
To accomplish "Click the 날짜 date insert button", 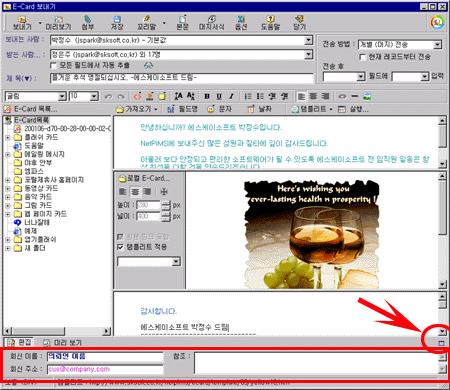I will 259,109.
